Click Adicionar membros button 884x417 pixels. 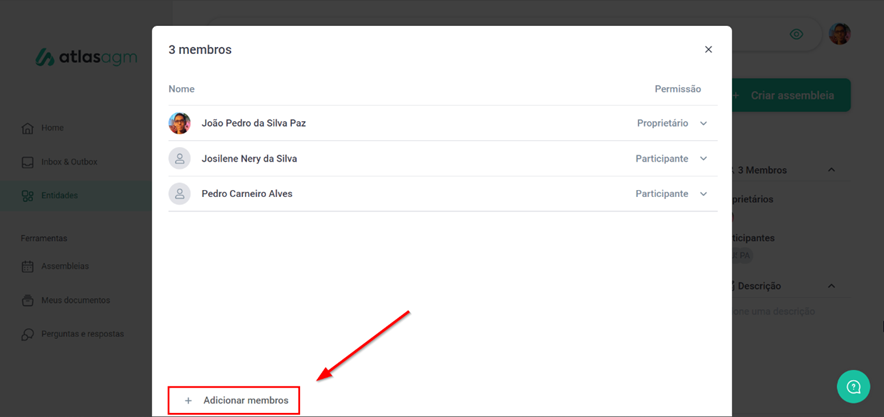click(x=235, y=400)
